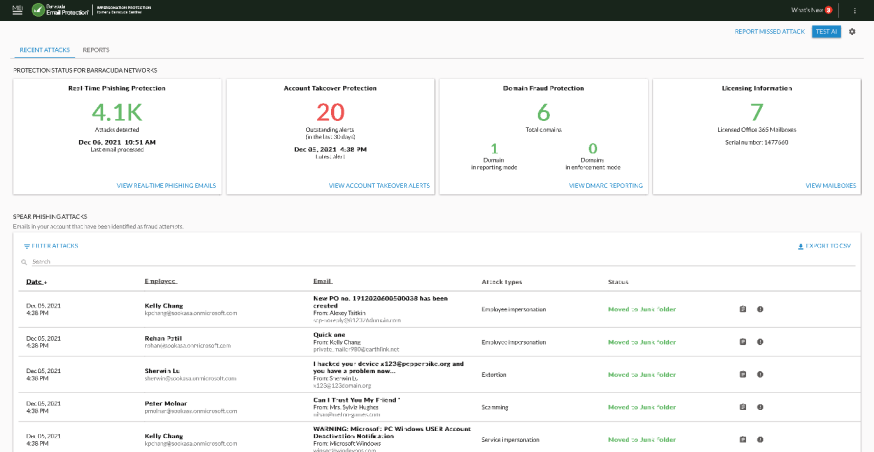Click 1 domain in reporting mode
Screen dimensions: 874x452
494,149
